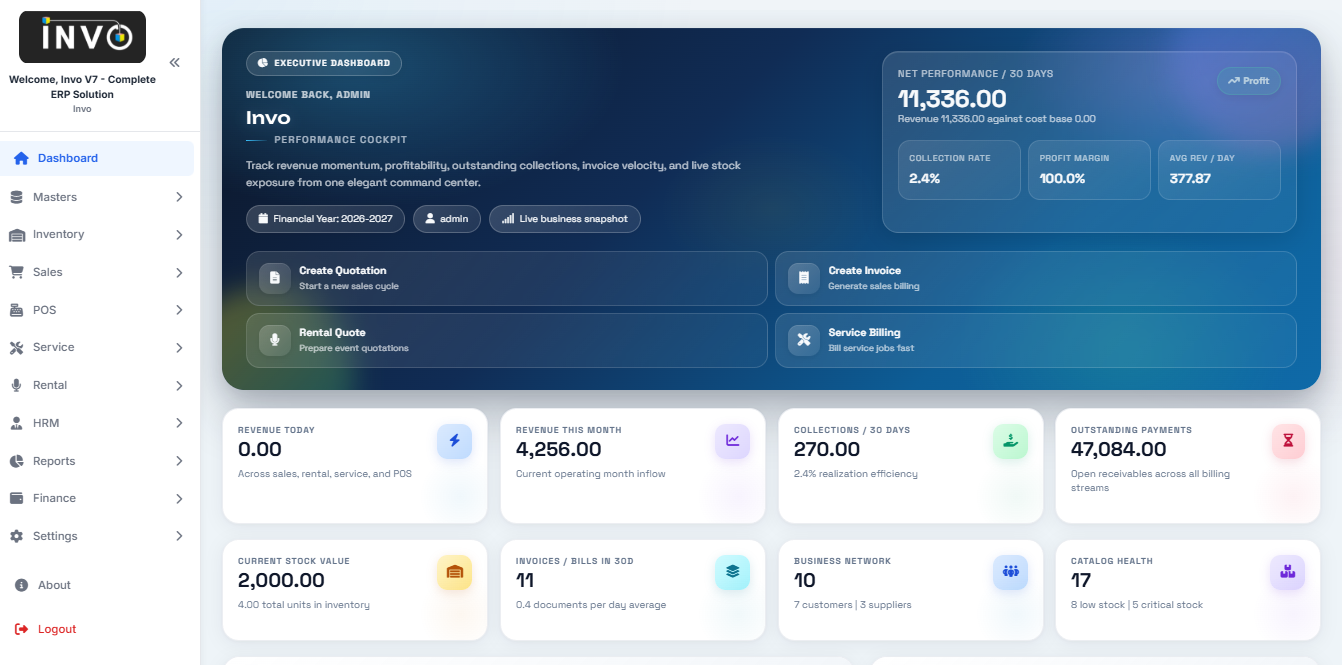The width and height of the screenshot is (1342, 665).
Task: Open the Dashboard menu item
Action: (x=98, y=158)
